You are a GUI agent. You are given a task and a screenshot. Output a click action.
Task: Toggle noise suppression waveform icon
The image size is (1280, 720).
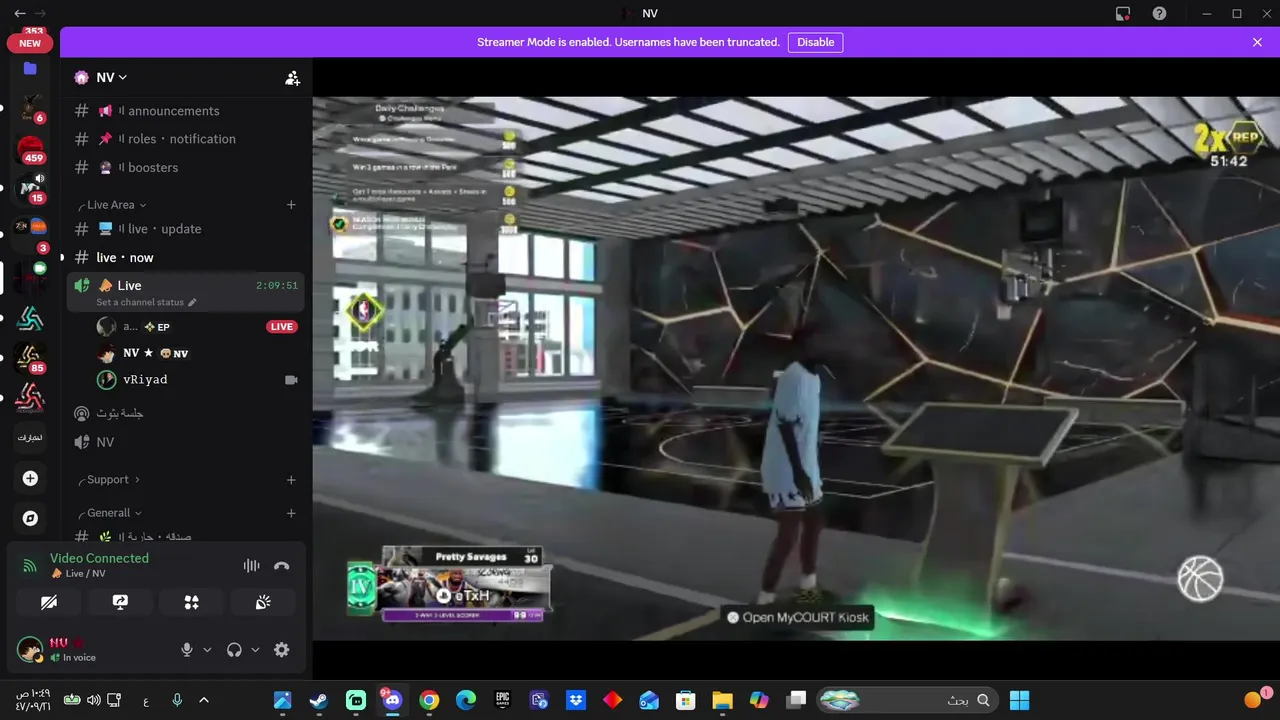pos(251,566)
